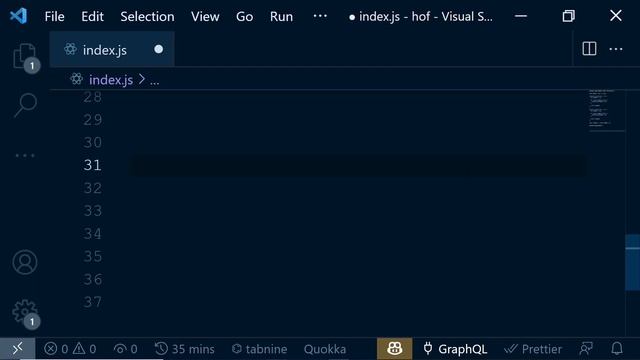Click index.js in the breadcrumb
Screen dimensions: 640x360
click(111, 80)
